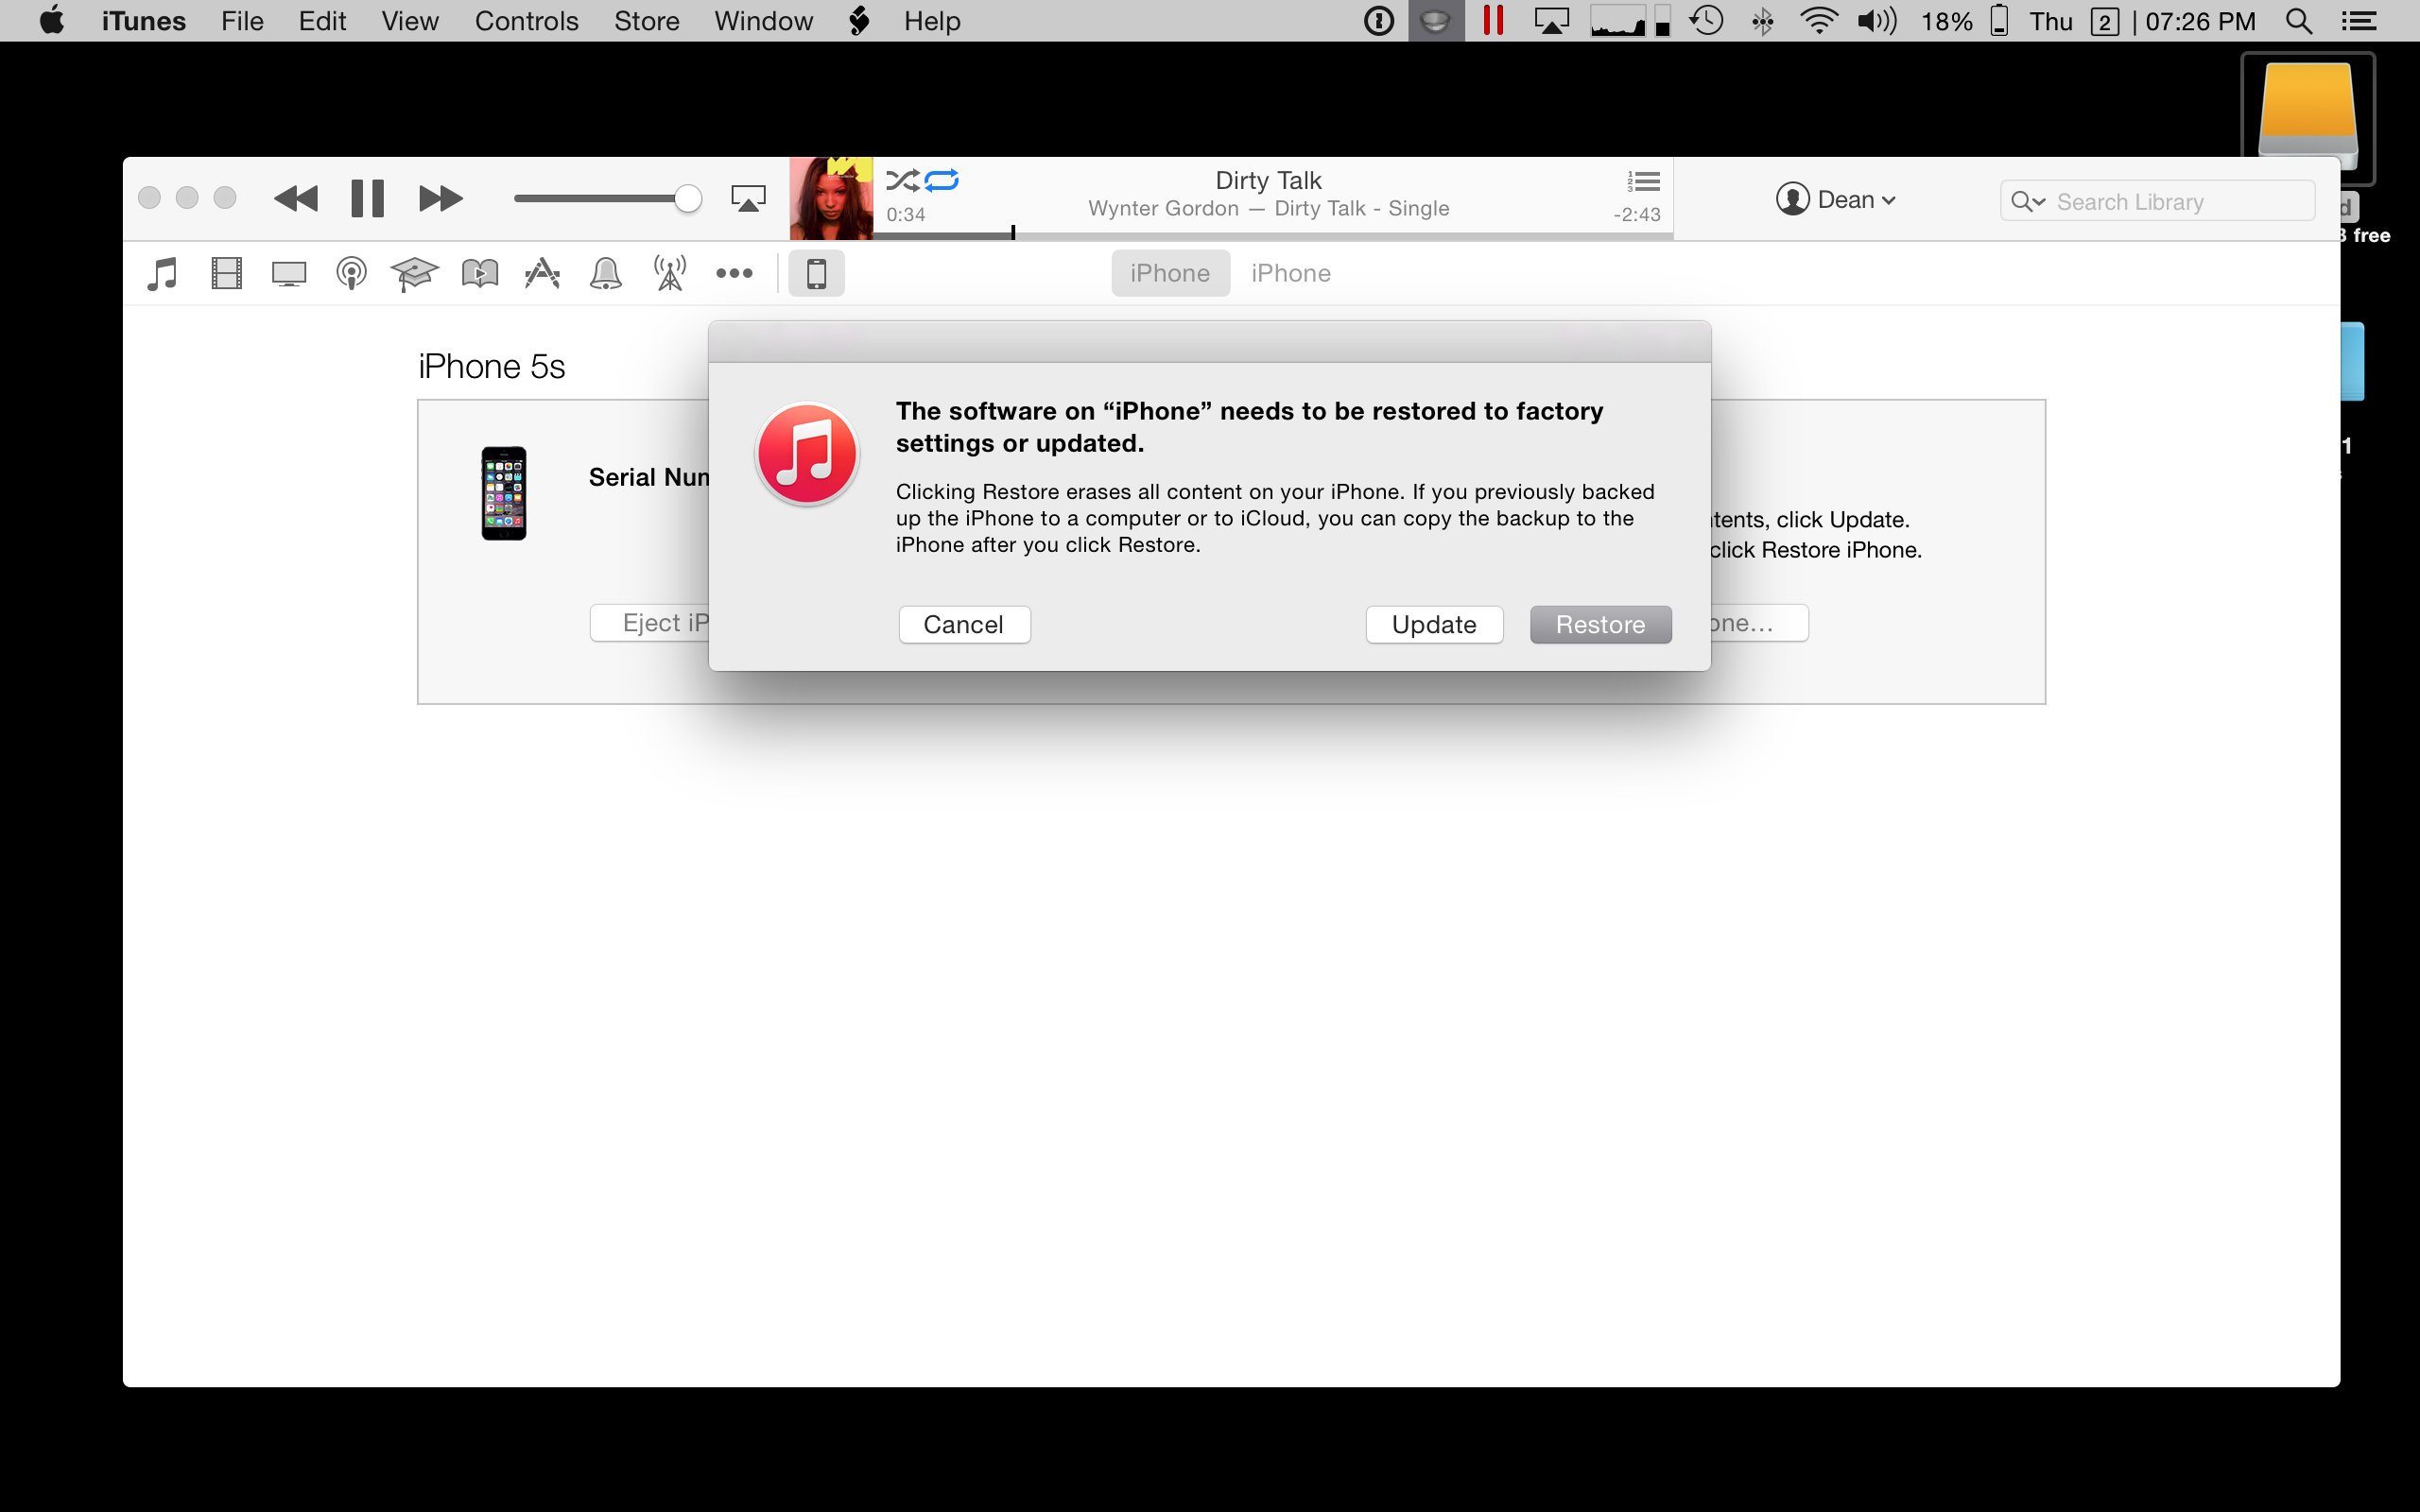This screenshot has width=2420, height=1512.
Task: Open Spotlight search magnifier
Action: tap(2299, 21)
